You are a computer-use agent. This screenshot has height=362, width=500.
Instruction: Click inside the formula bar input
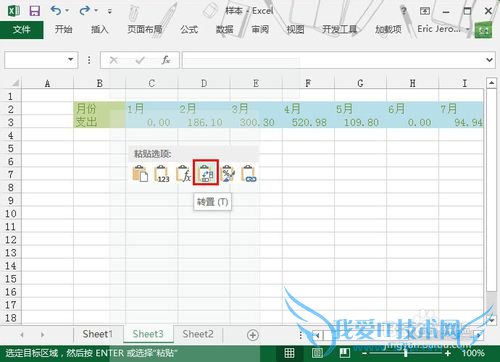click(333, 60)
